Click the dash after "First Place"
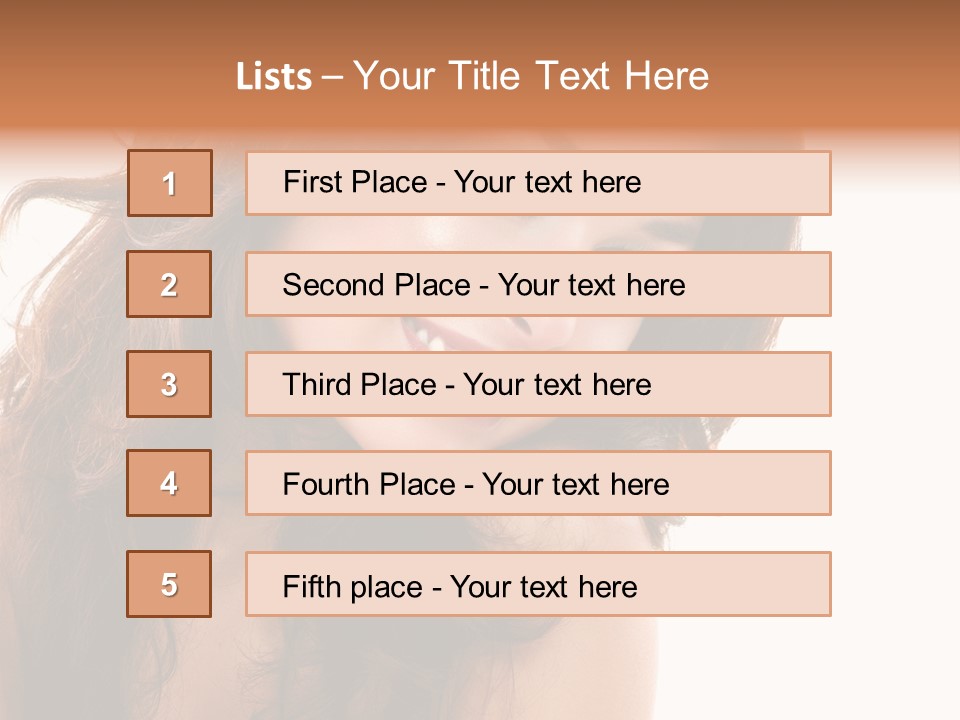 (440, 183)
